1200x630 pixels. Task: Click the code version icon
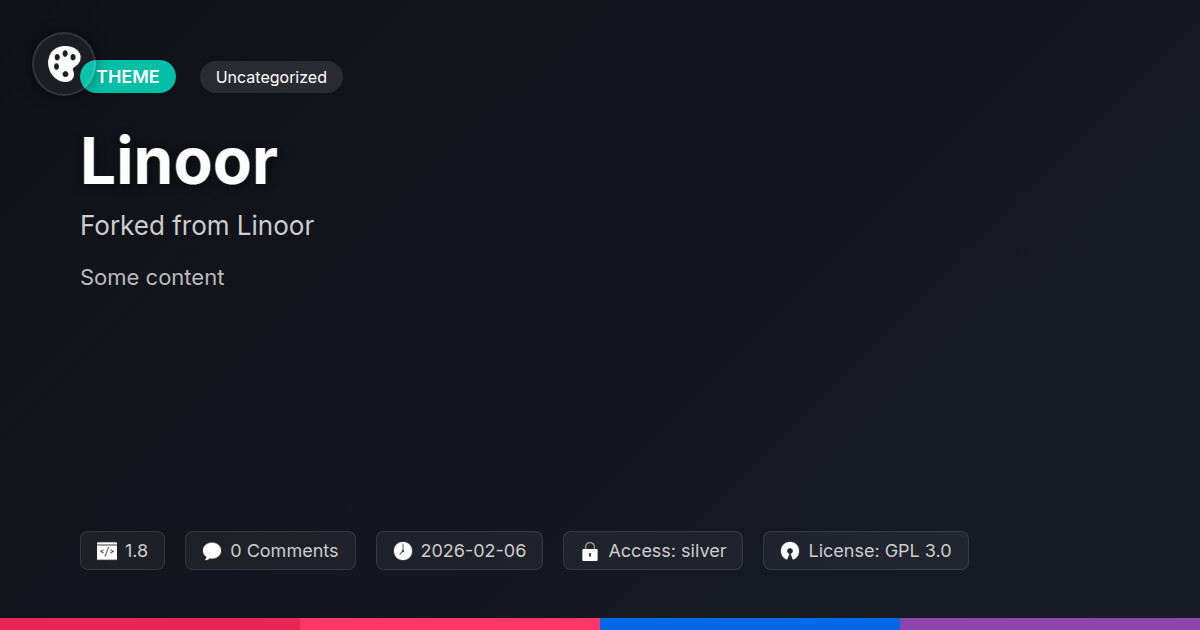pos(106,551)
